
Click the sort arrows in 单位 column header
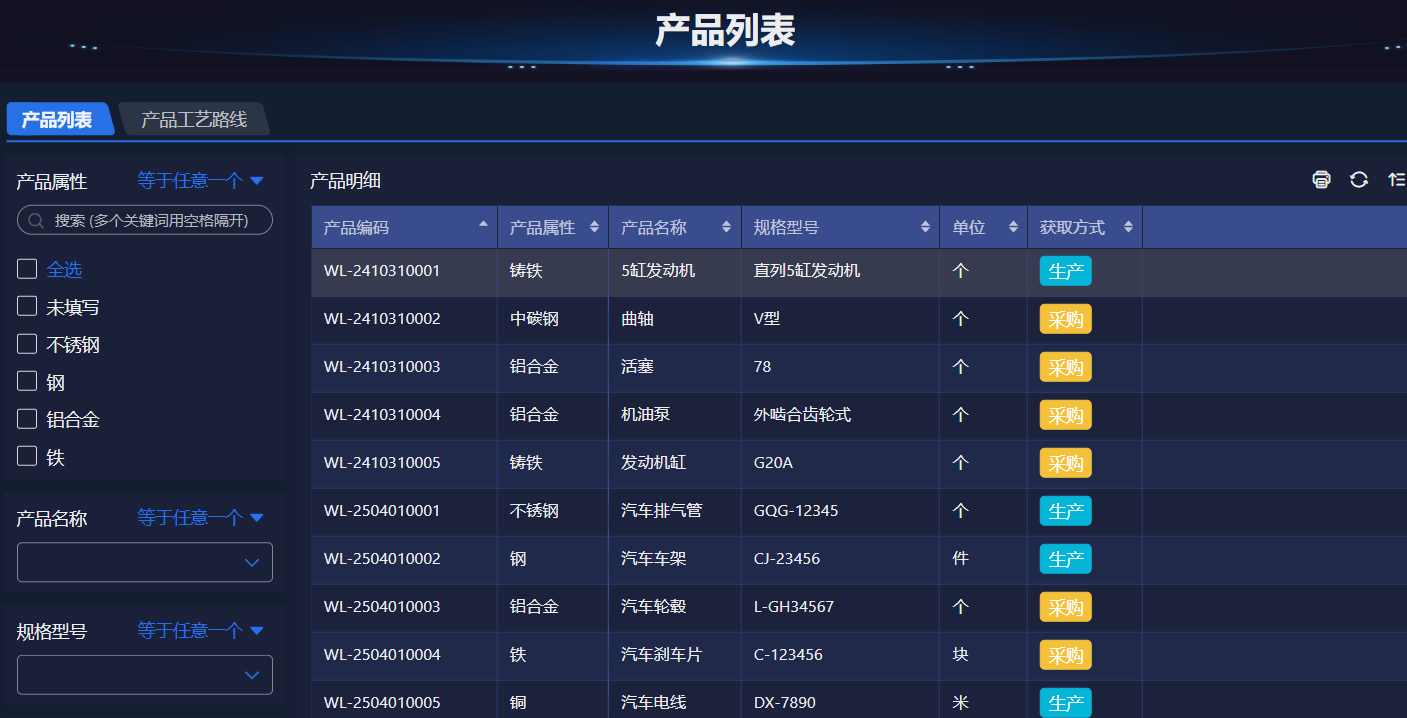coord(1014,227)
